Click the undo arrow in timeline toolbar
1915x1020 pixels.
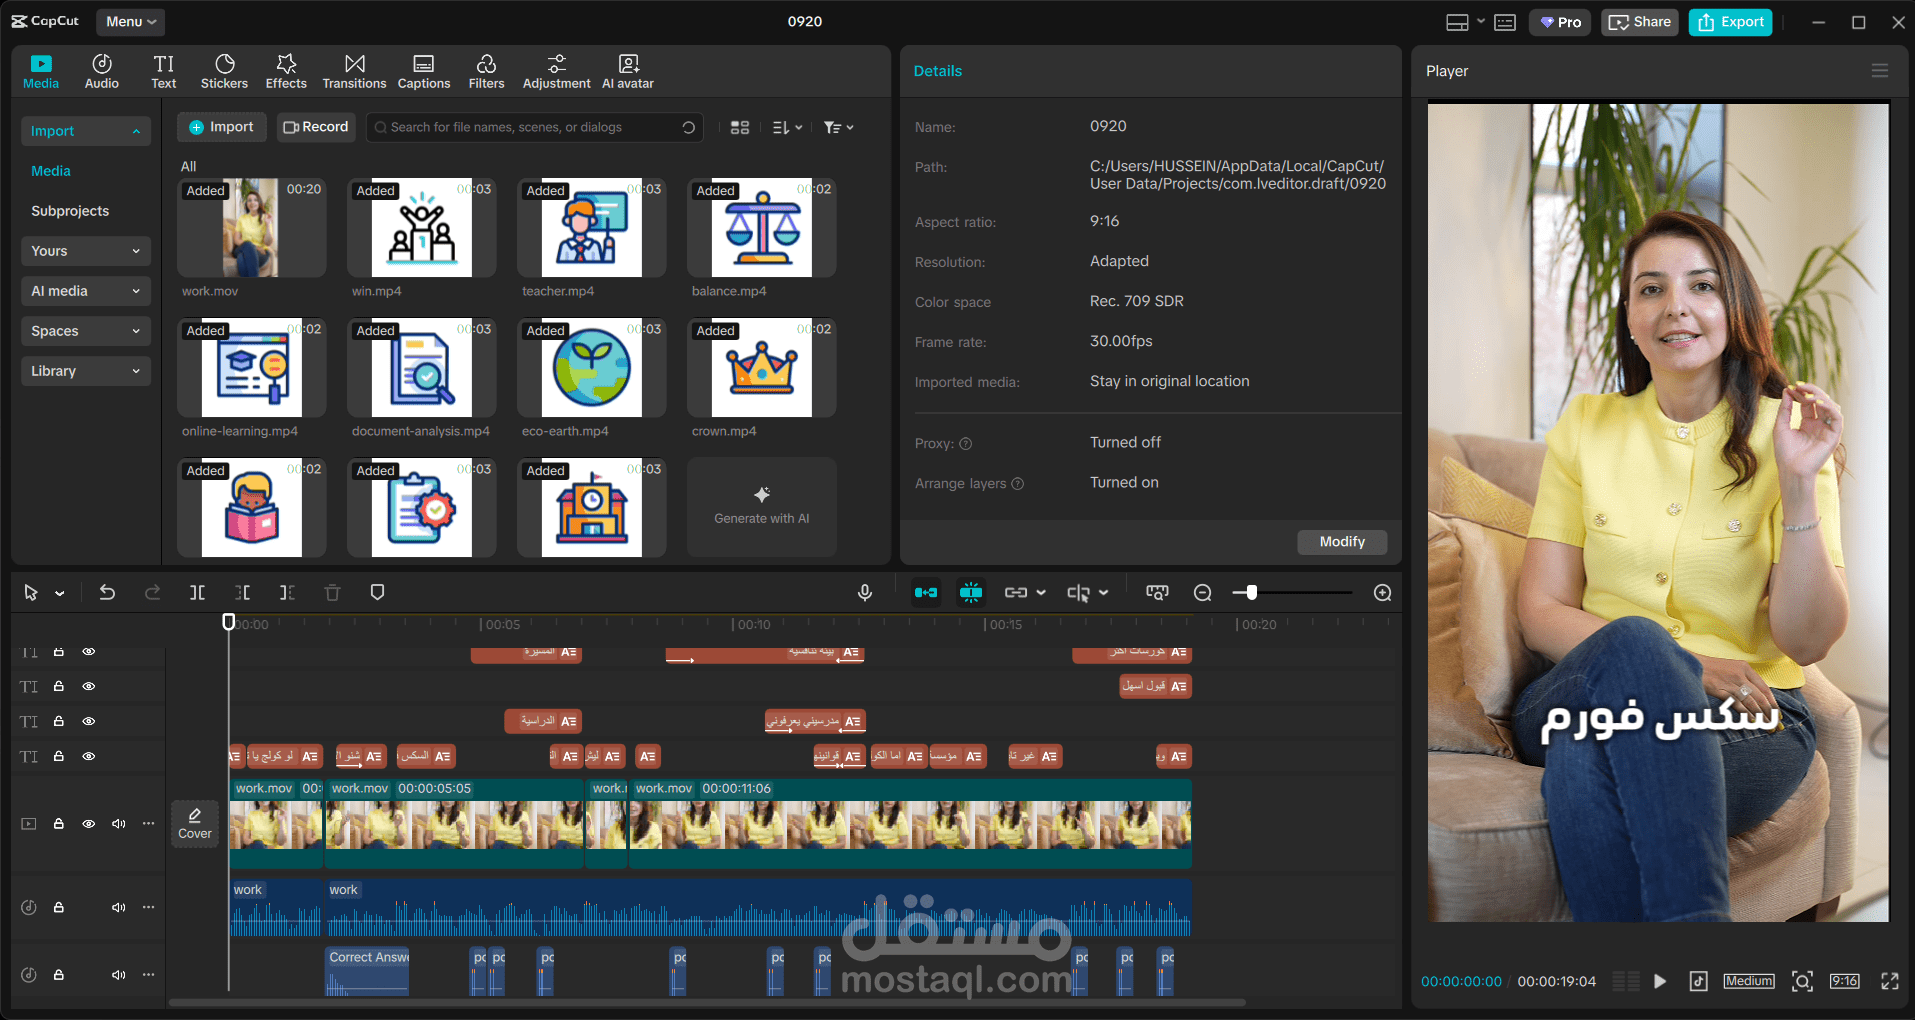[107, 593]
